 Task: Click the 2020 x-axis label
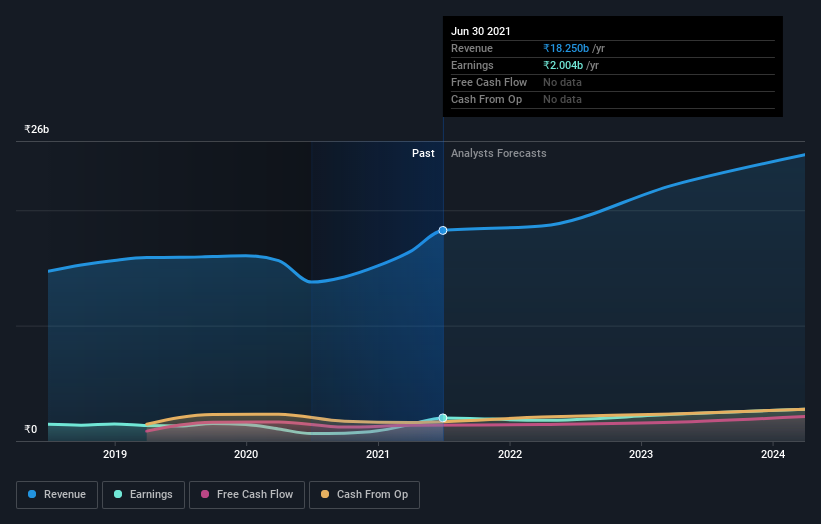tap(246, 454)
